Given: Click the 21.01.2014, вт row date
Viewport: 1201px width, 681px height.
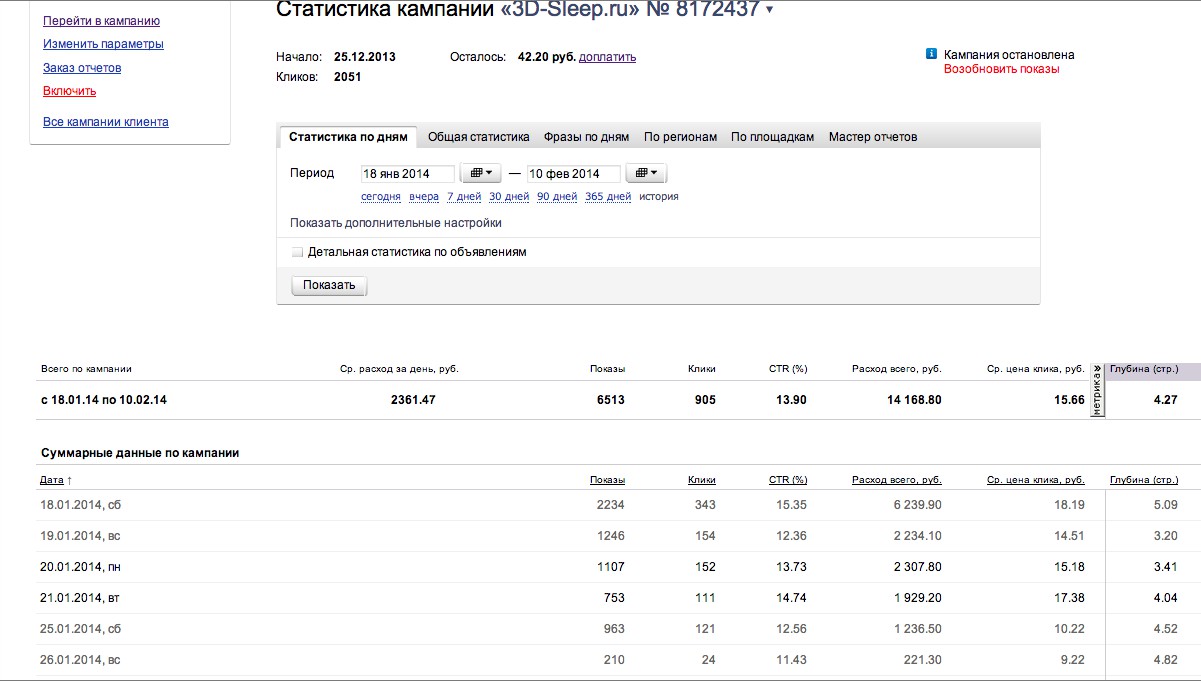Looking at the screenshot, I should pyautogui.click(x=80, y=598).
